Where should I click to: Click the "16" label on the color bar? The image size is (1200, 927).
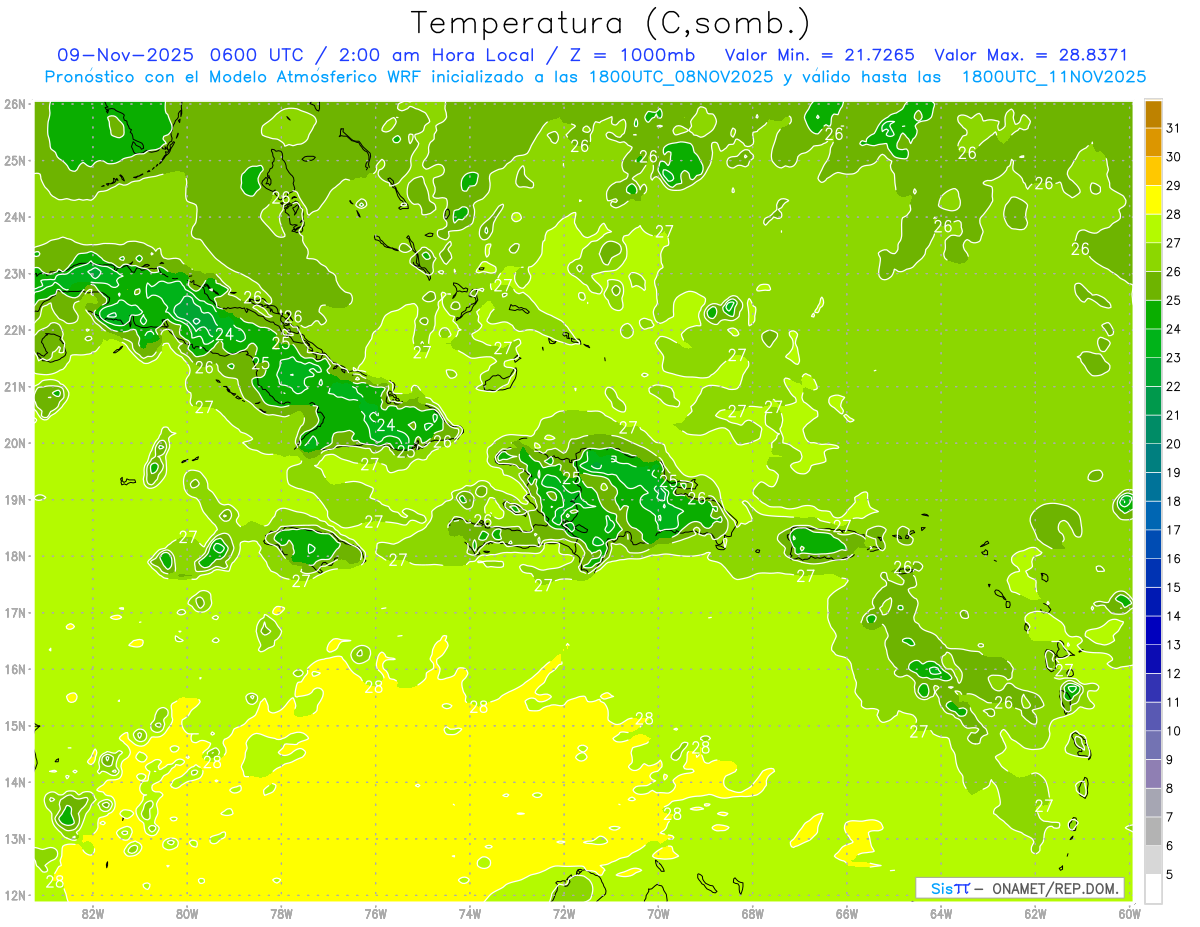tap(1173, 558)
